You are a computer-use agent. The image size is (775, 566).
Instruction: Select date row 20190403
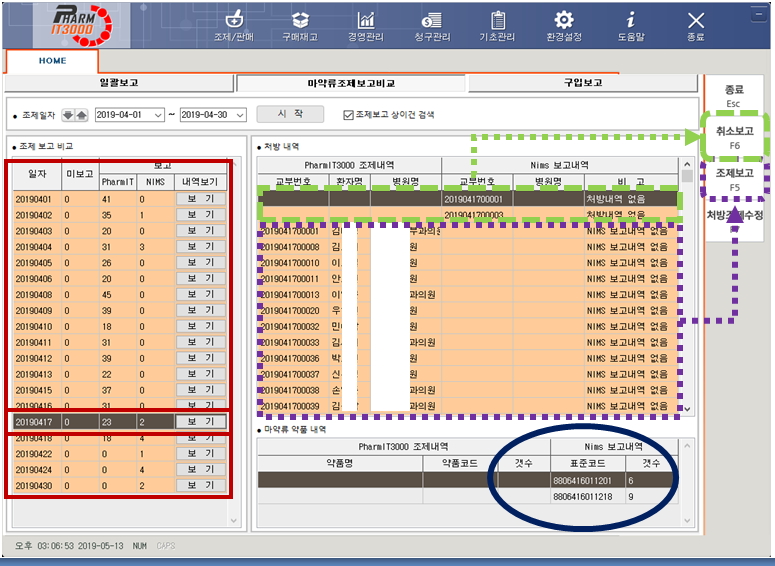pos(120,231)
